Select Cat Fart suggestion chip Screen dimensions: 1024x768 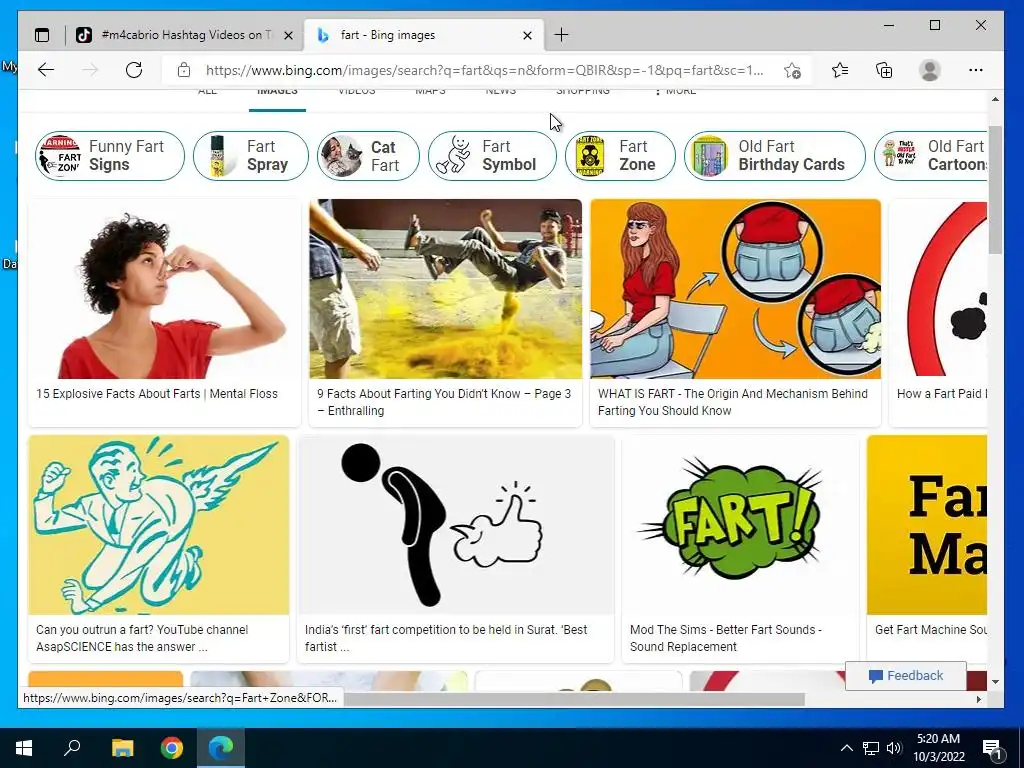coord(368,155)
